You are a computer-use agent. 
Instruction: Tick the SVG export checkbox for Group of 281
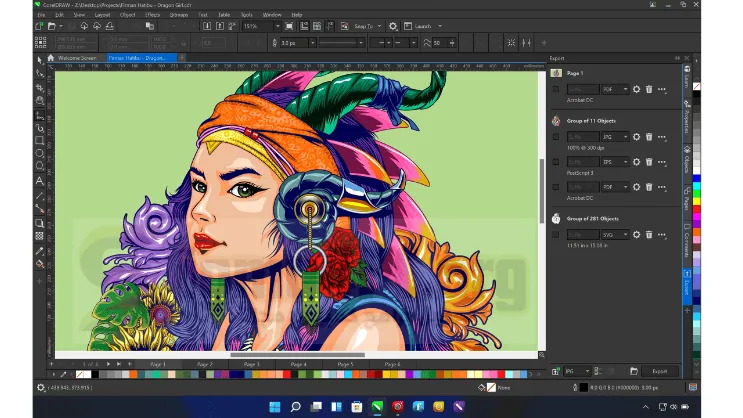tap(556, 234)
